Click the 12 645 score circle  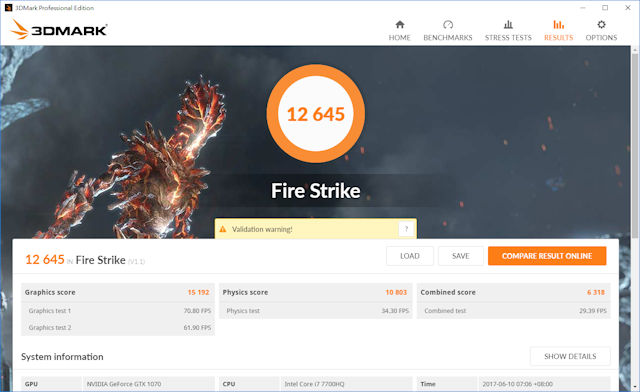point(316,114)
